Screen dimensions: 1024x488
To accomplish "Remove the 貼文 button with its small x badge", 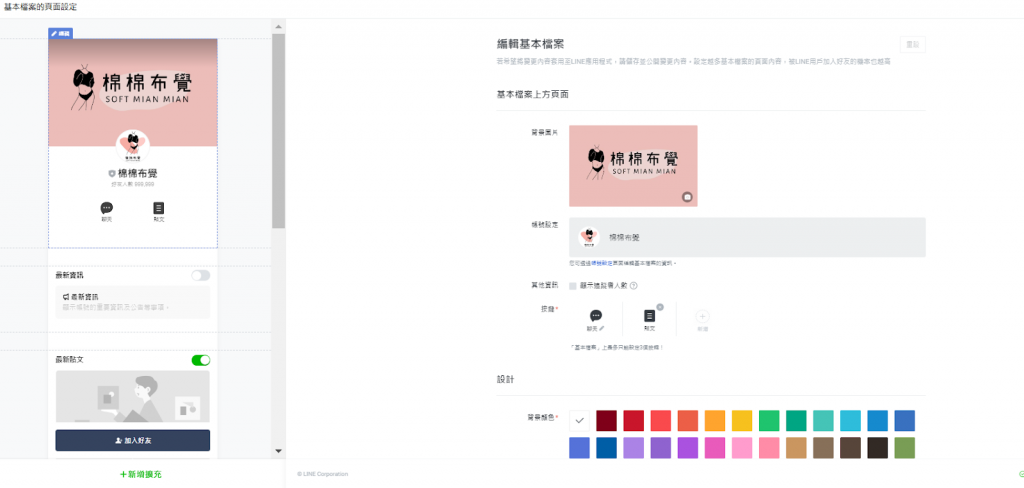I will 660,306.
